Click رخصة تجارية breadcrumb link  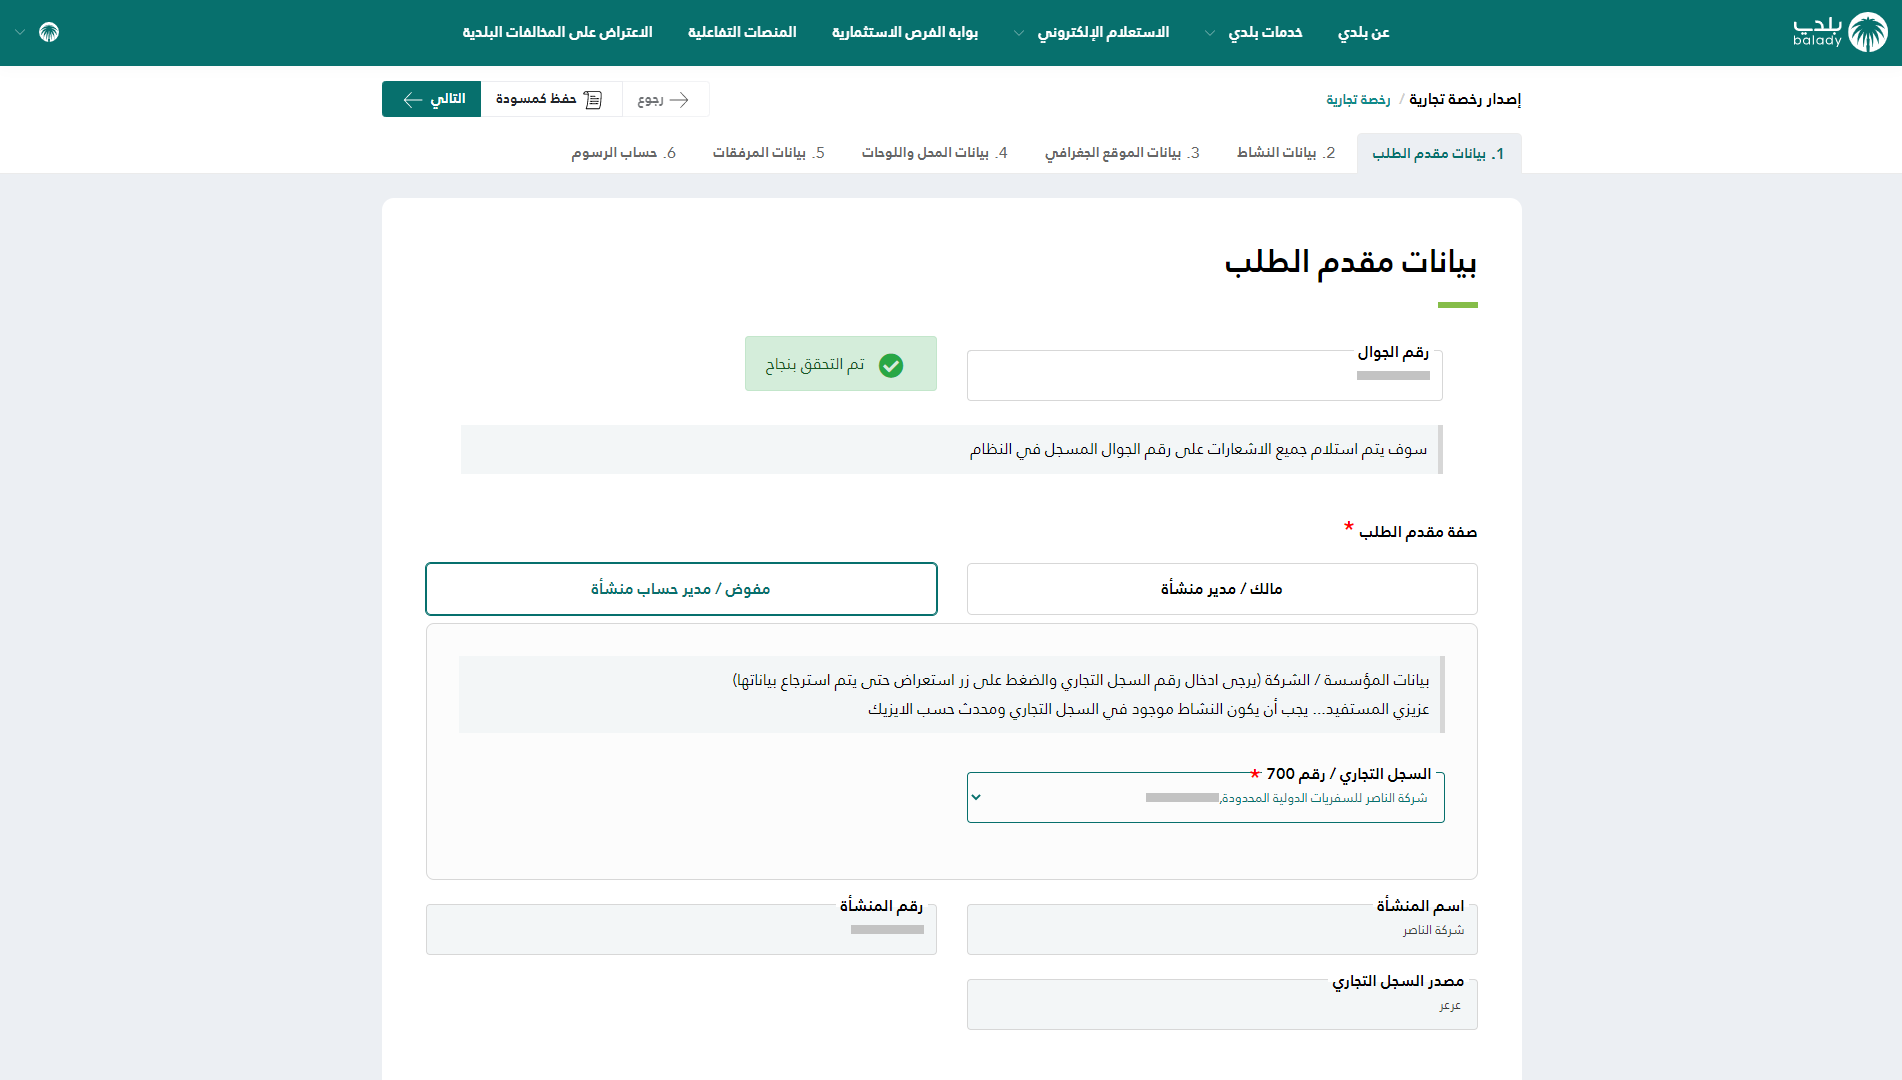pos(1357,100)
